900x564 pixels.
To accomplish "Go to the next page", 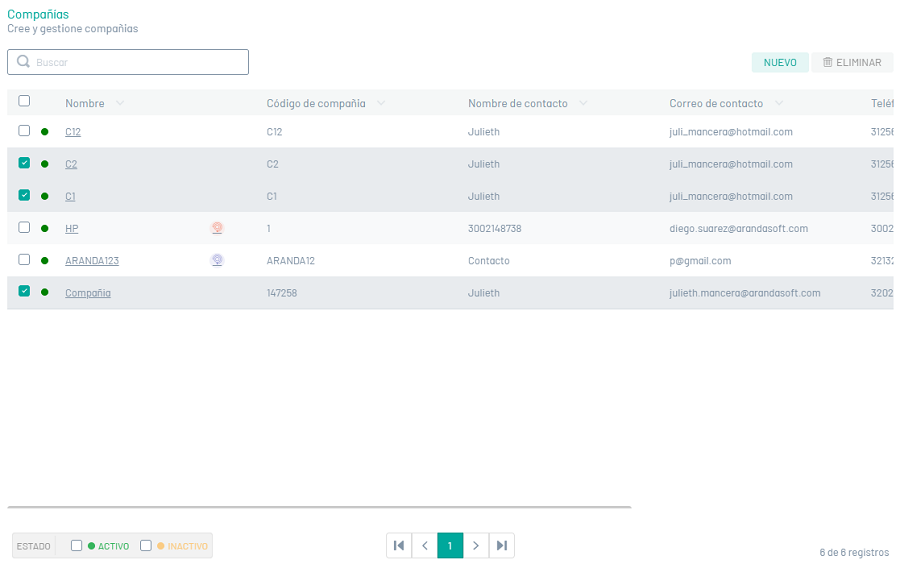I will click(476, 545).
